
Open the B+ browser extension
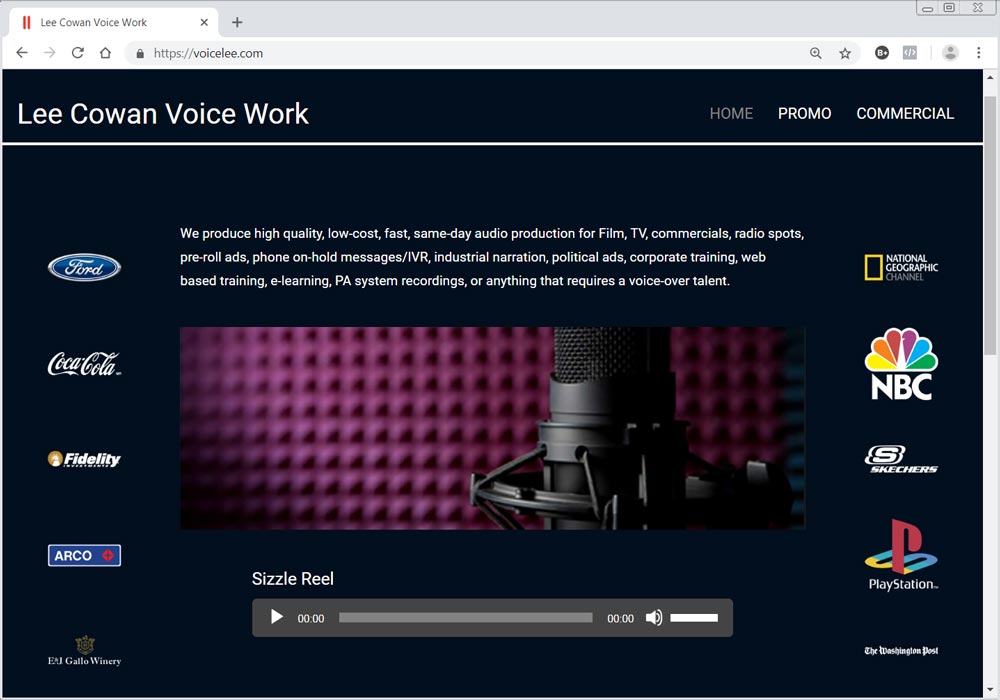(x=882, y=53)
